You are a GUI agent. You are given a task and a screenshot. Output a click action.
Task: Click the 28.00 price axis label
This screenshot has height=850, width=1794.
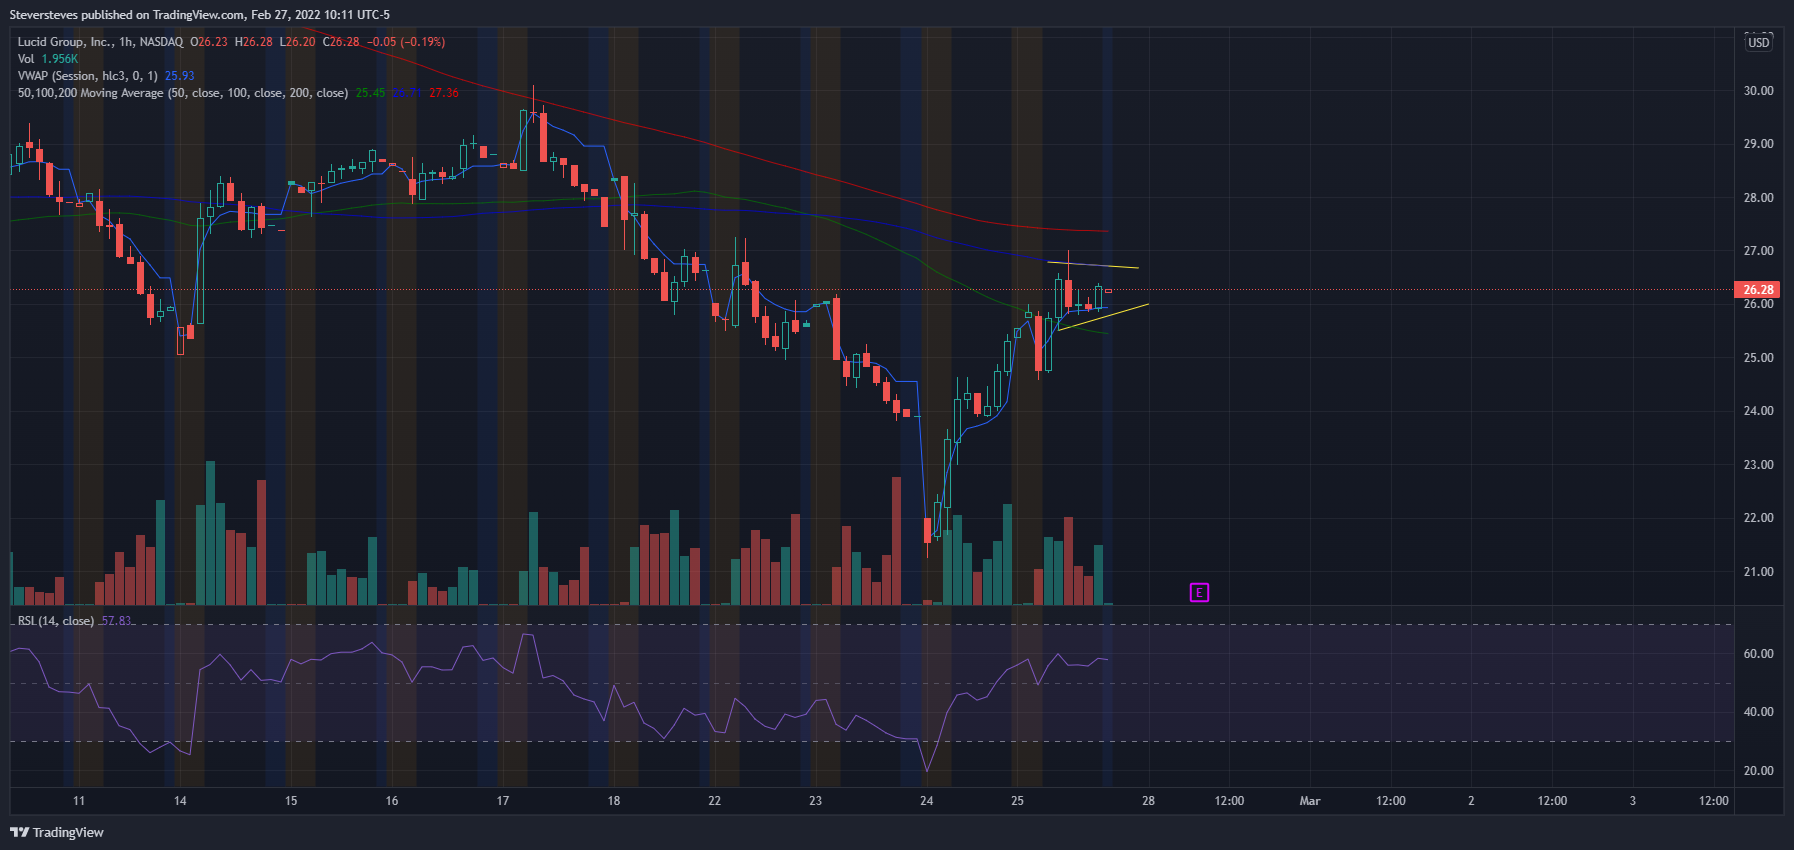pos(1758,198)
